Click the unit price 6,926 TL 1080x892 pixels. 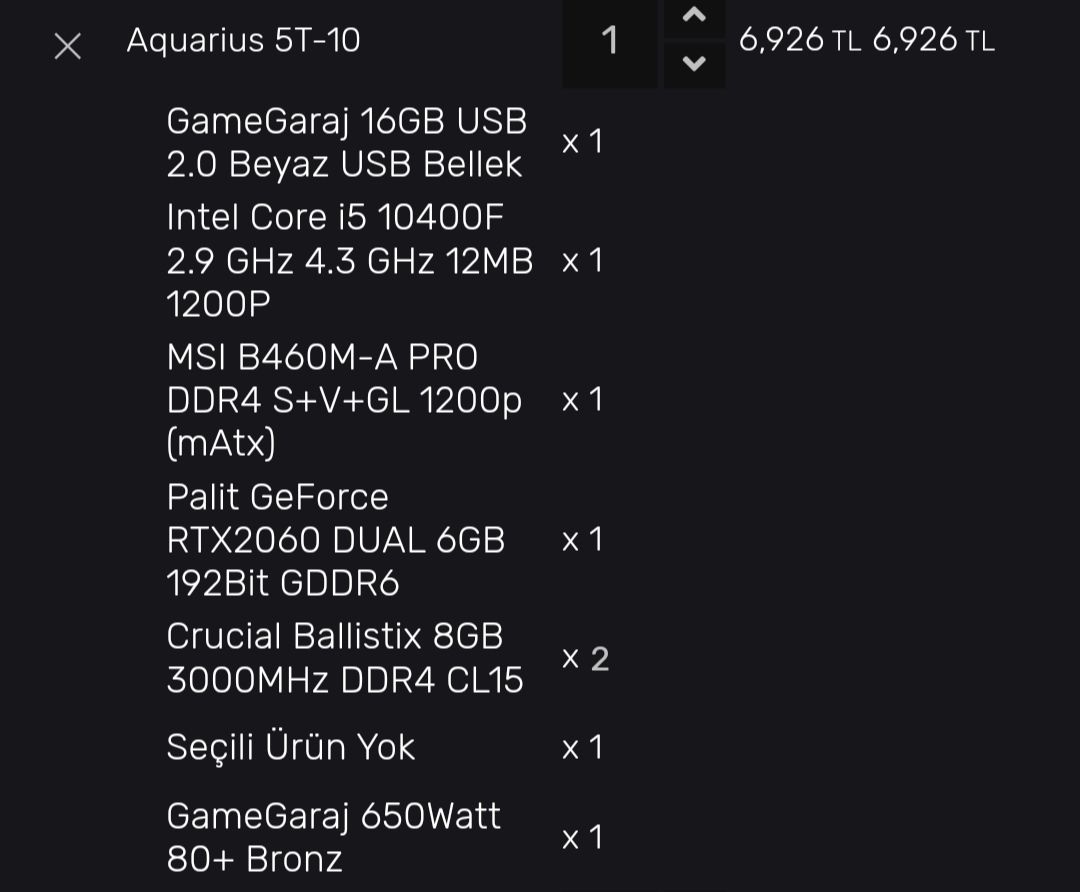point(799,41)
